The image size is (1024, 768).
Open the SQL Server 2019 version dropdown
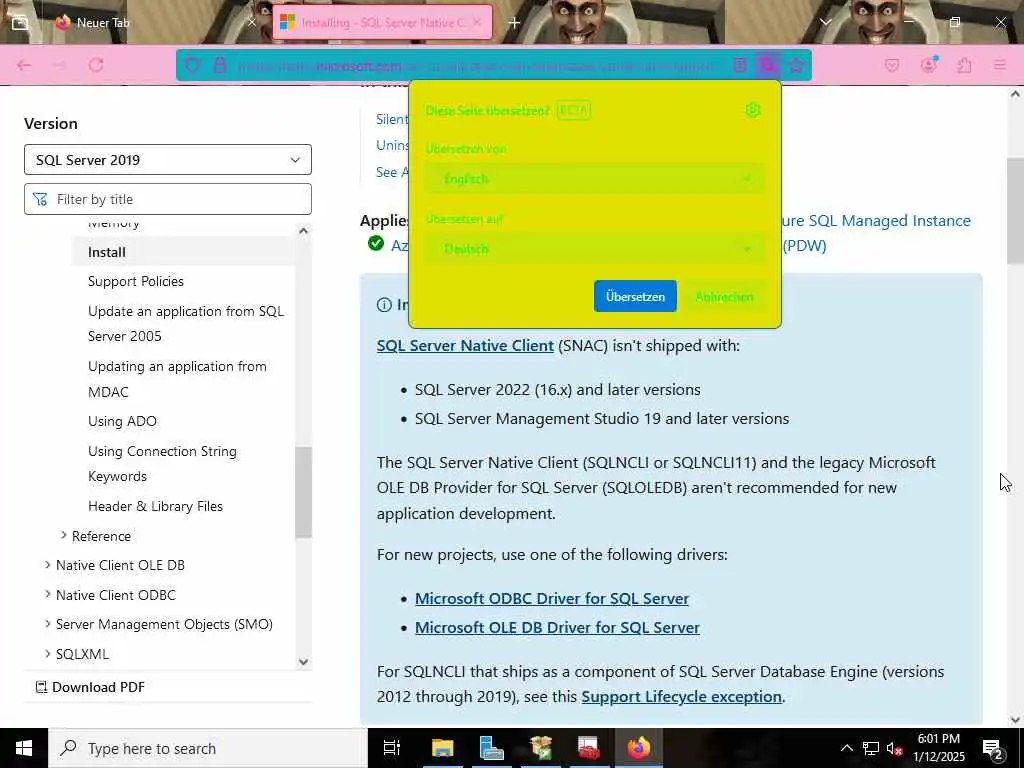pos(168,160)
